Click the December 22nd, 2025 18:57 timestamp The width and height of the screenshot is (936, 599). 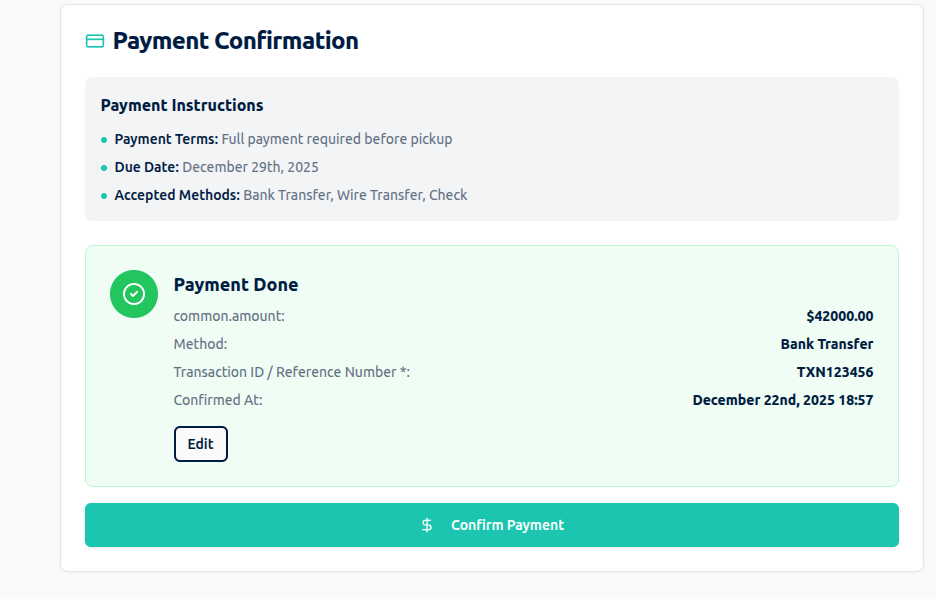point(783,400)
